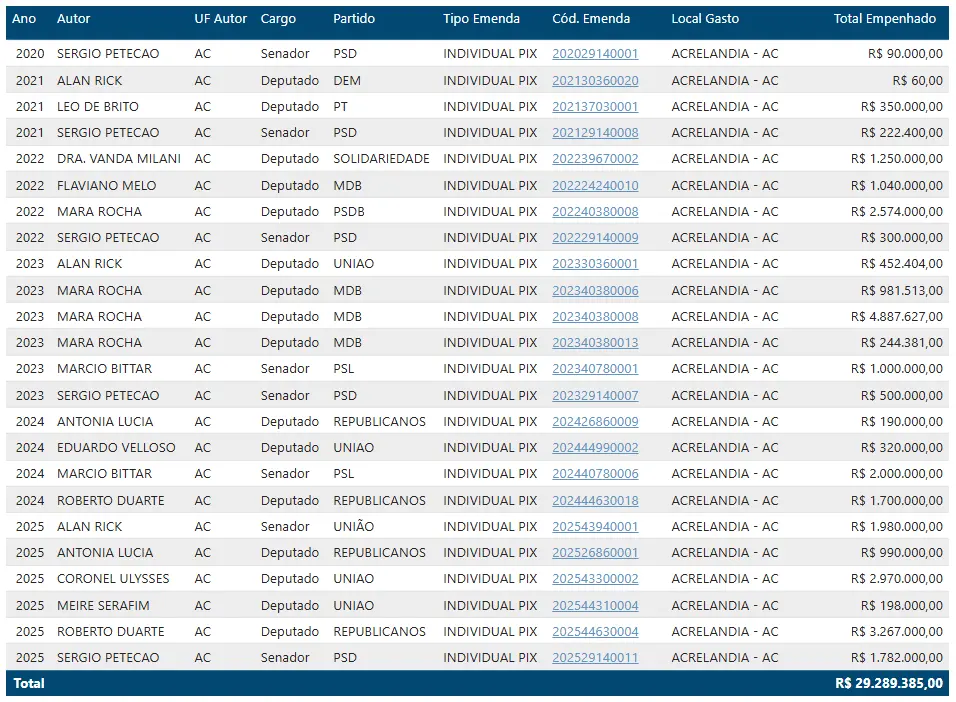956x702 pixels.
Task: Click the Total Empenhado column header
Action: pyautogui.click(x=884, y=19)
